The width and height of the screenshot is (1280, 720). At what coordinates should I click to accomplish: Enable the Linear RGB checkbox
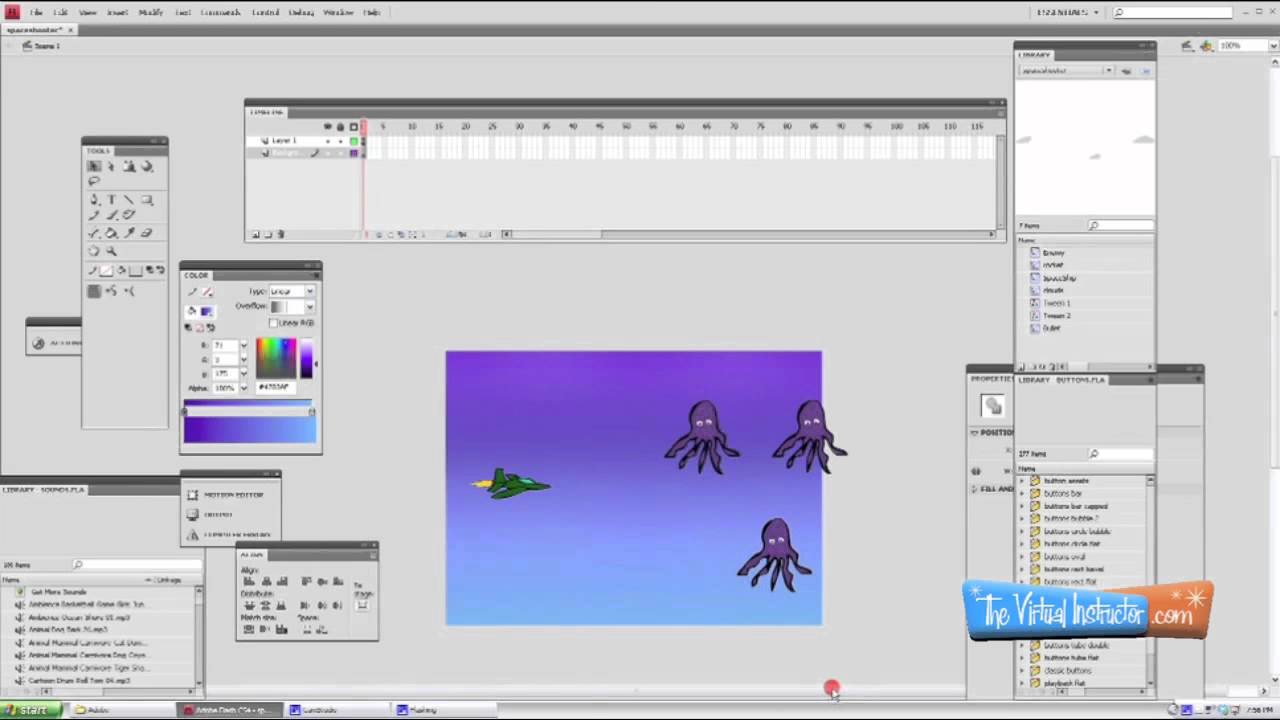point(274,323)
